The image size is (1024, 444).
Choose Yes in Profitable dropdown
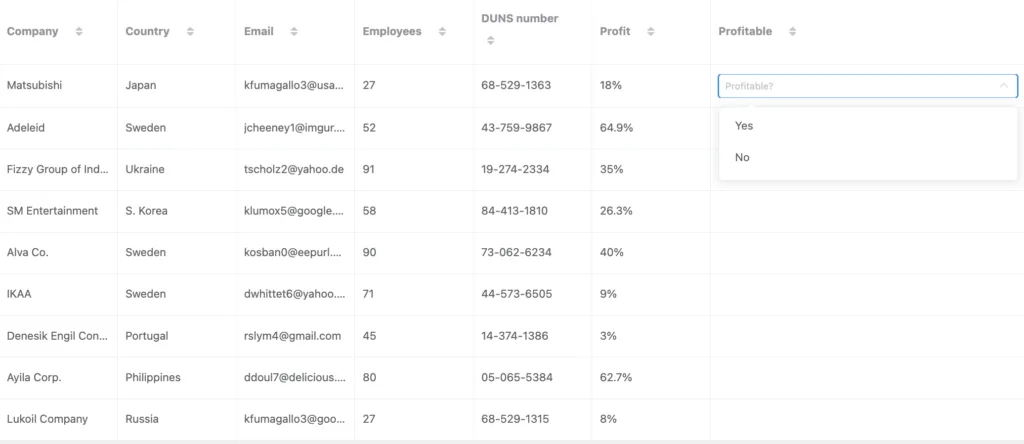pos(868,125)
